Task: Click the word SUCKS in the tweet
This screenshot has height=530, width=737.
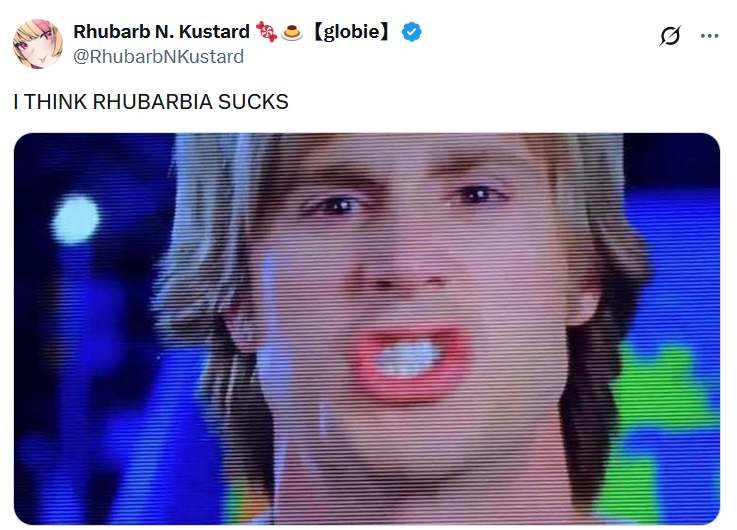Action: pos(253,102)
